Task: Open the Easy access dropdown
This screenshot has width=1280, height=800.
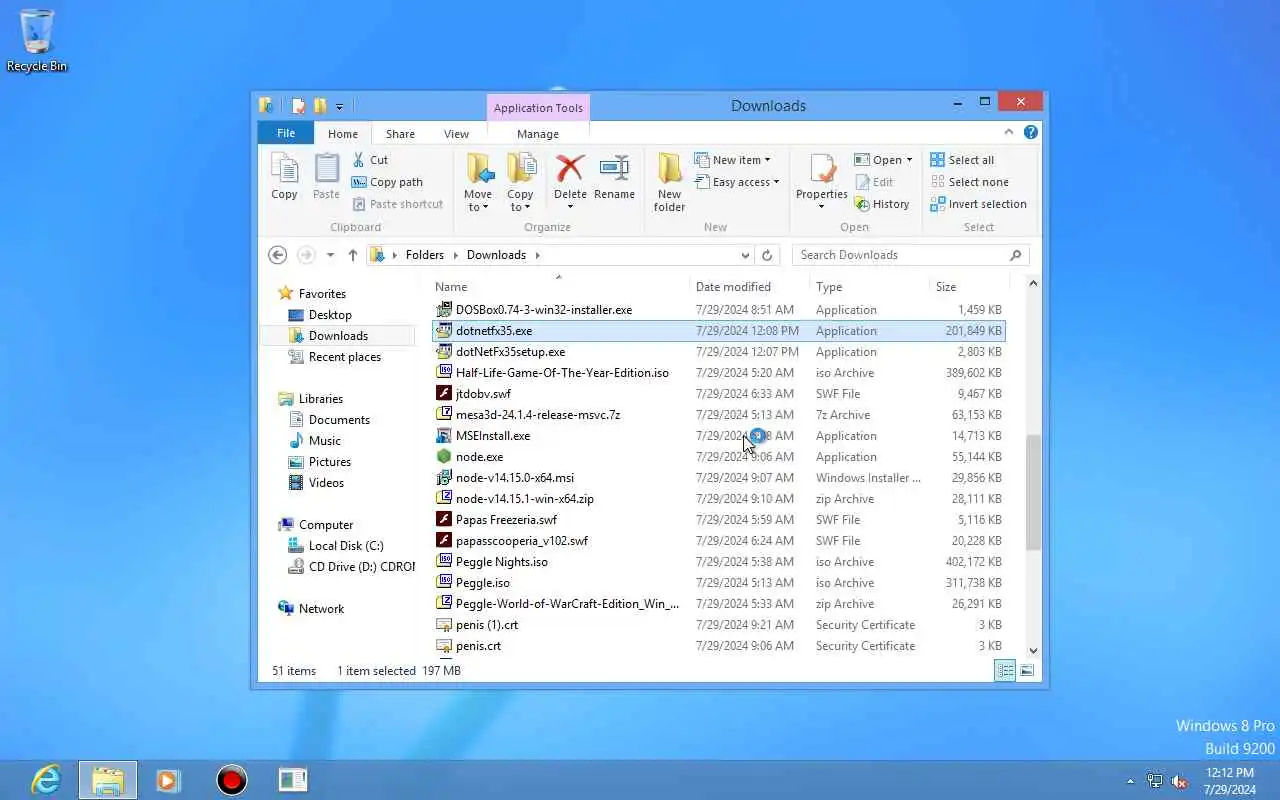Action: (x=736, y=182)
